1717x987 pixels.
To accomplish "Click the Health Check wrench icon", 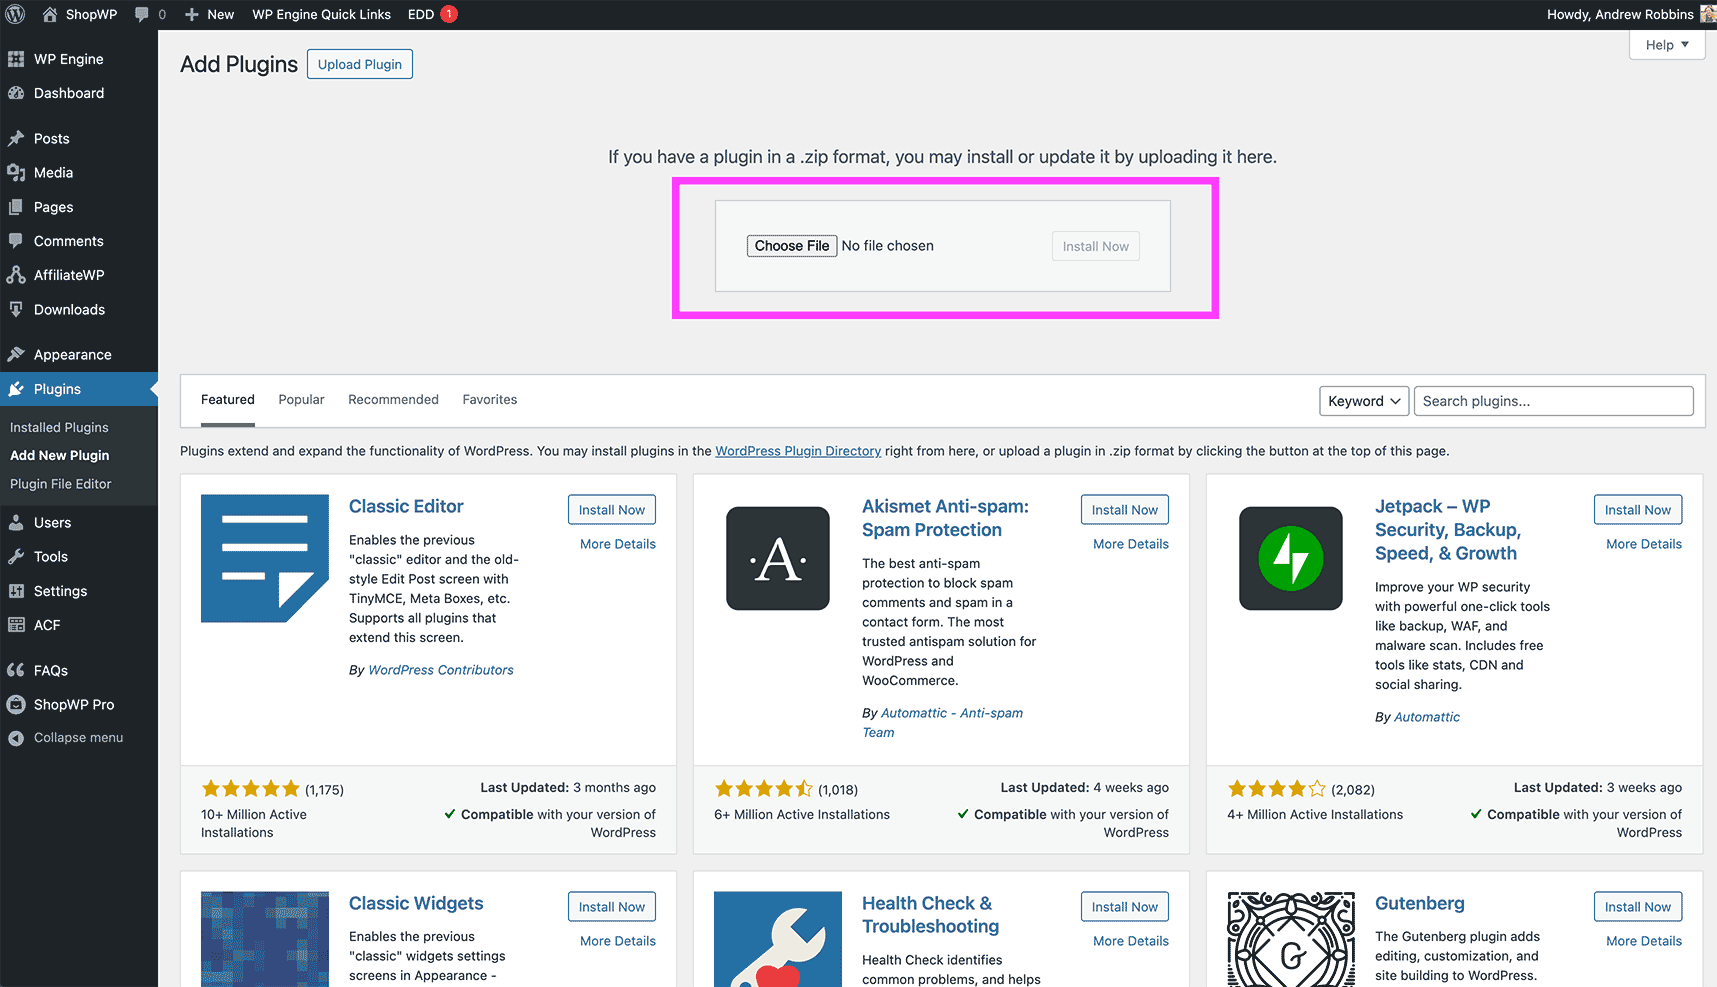I will coord(778,940).
